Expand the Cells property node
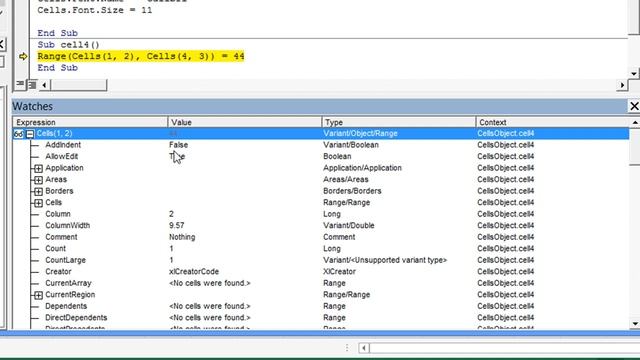This screenshot has height=360, width=640. pos(38,203)
